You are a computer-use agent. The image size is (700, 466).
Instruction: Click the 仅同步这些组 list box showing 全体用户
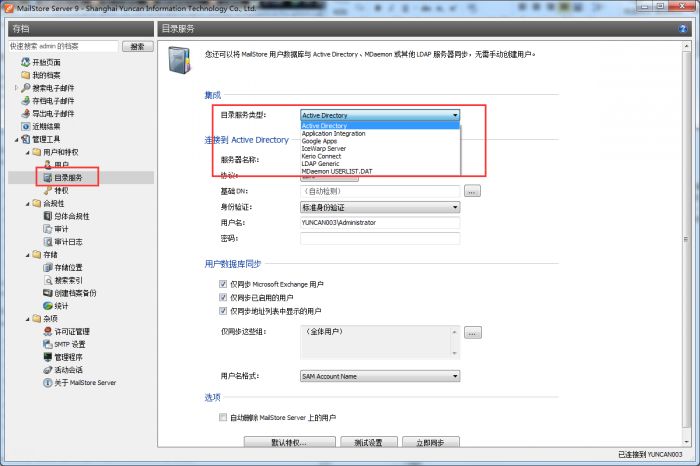pos(380,342)
